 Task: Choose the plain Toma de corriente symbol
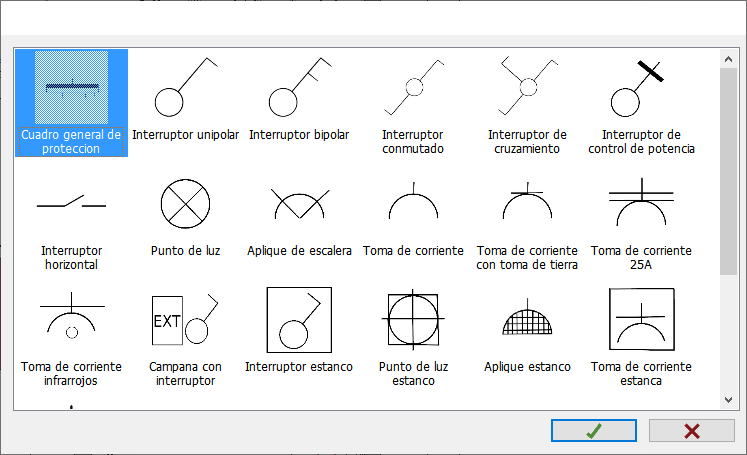(x=413, y=200)
